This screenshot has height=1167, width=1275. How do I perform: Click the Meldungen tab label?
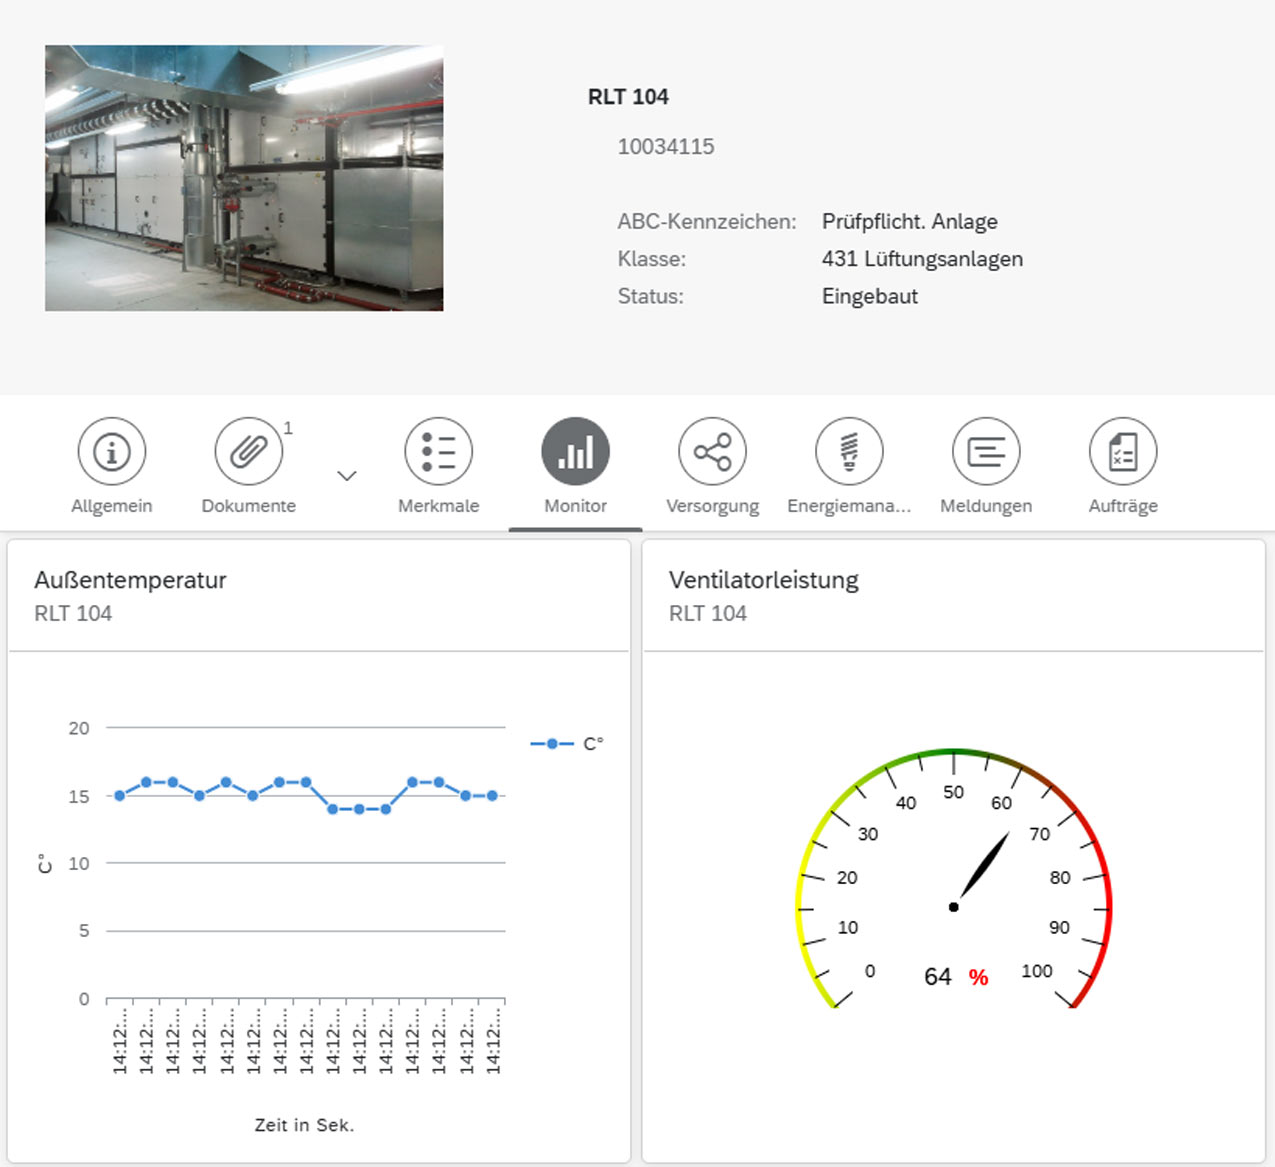pos(986,506)
